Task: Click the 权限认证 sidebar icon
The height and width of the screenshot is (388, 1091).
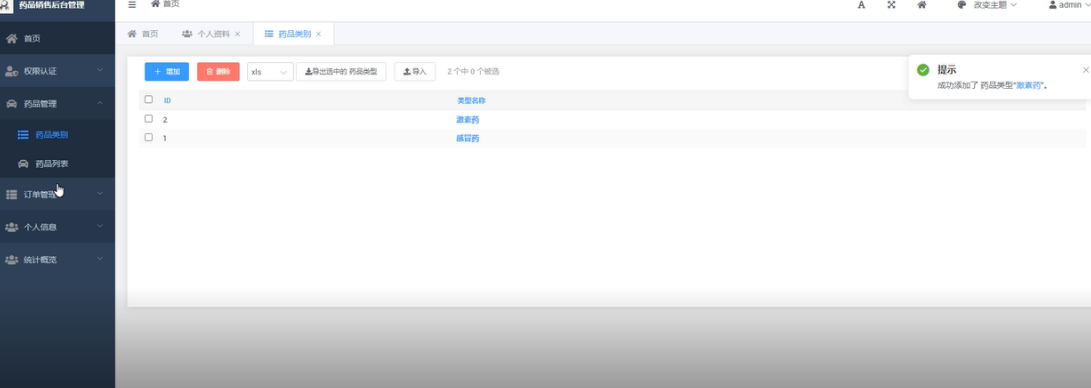Action: pos(11,71)
